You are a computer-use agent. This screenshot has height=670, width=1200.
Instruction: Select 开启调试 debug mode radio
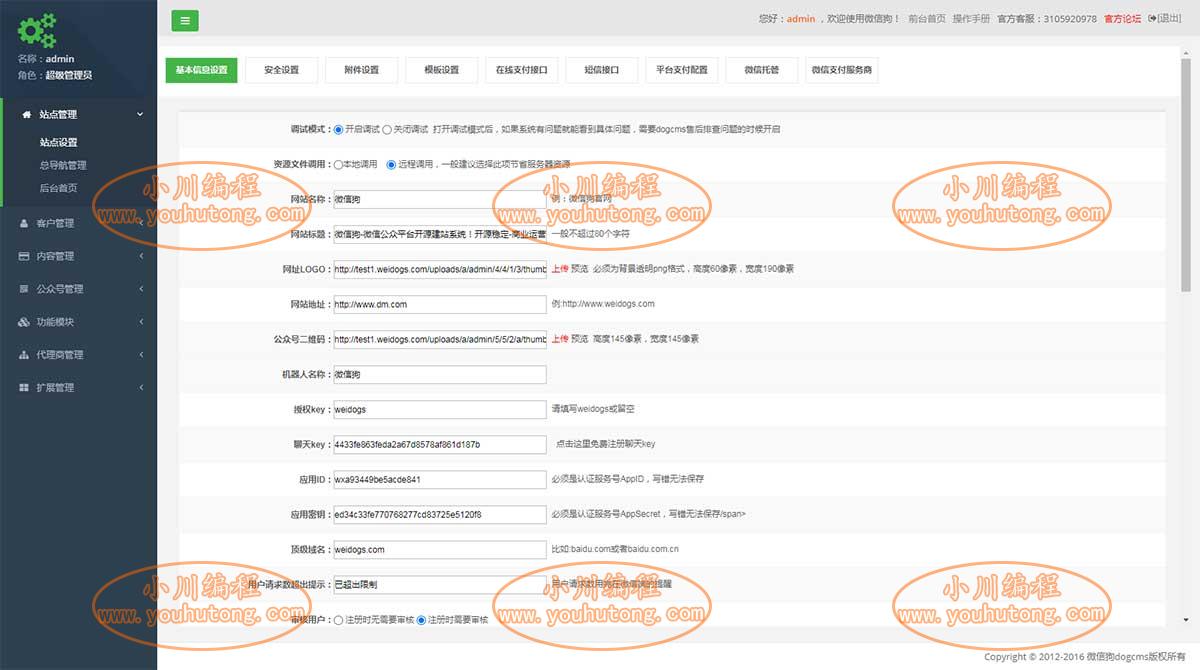click(338, 129)
